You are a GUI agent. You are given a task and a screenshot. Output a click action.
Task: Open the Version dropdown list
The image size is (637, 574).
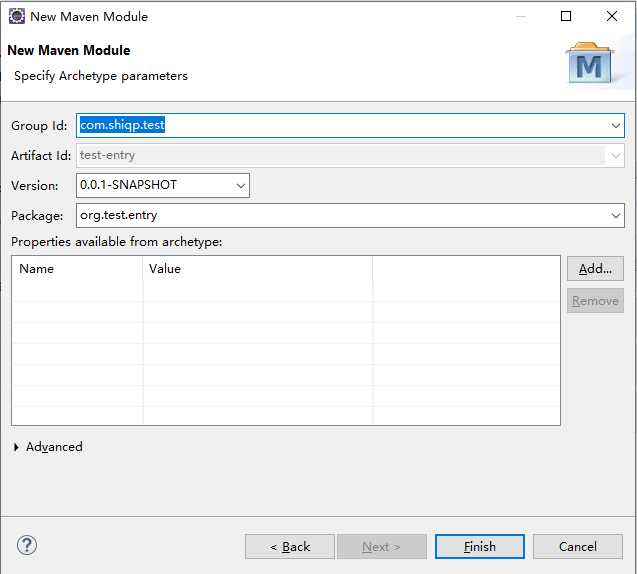coord(240,185)
